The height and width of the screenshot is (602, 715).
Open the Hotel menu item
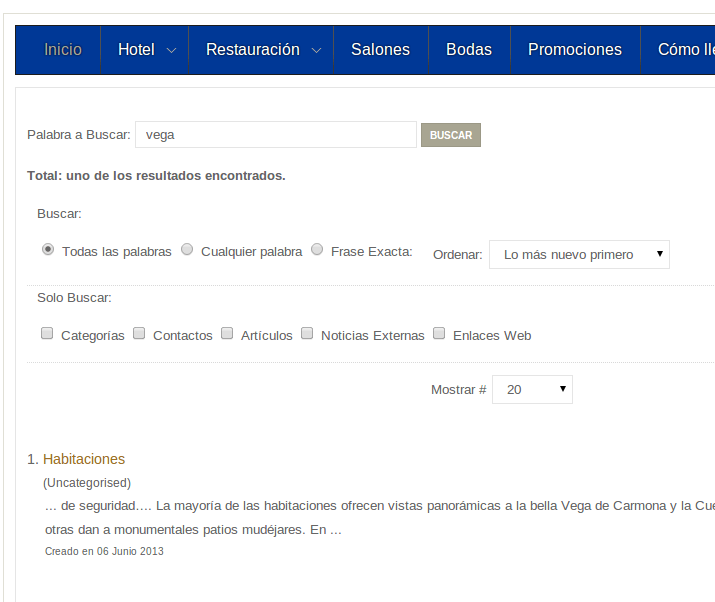pos(136,49)
